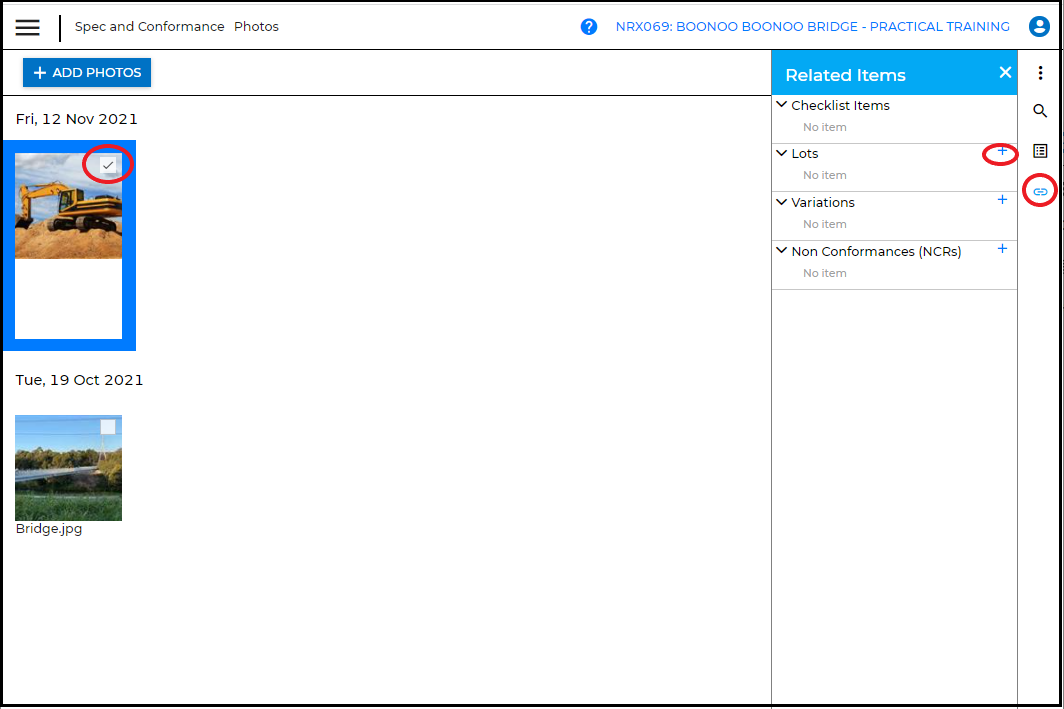Collapse the Lots section
The height and width of the screenshot is (709, 1064).
click(782, 153)
